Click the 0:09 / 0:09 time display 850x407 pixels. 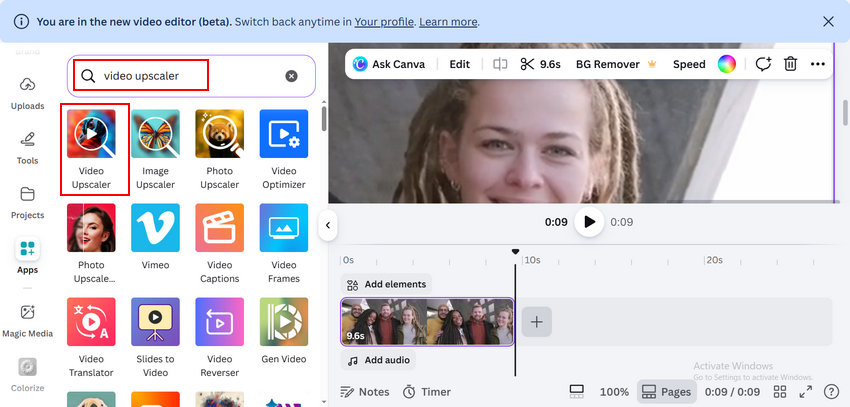[x=732, y=392]
